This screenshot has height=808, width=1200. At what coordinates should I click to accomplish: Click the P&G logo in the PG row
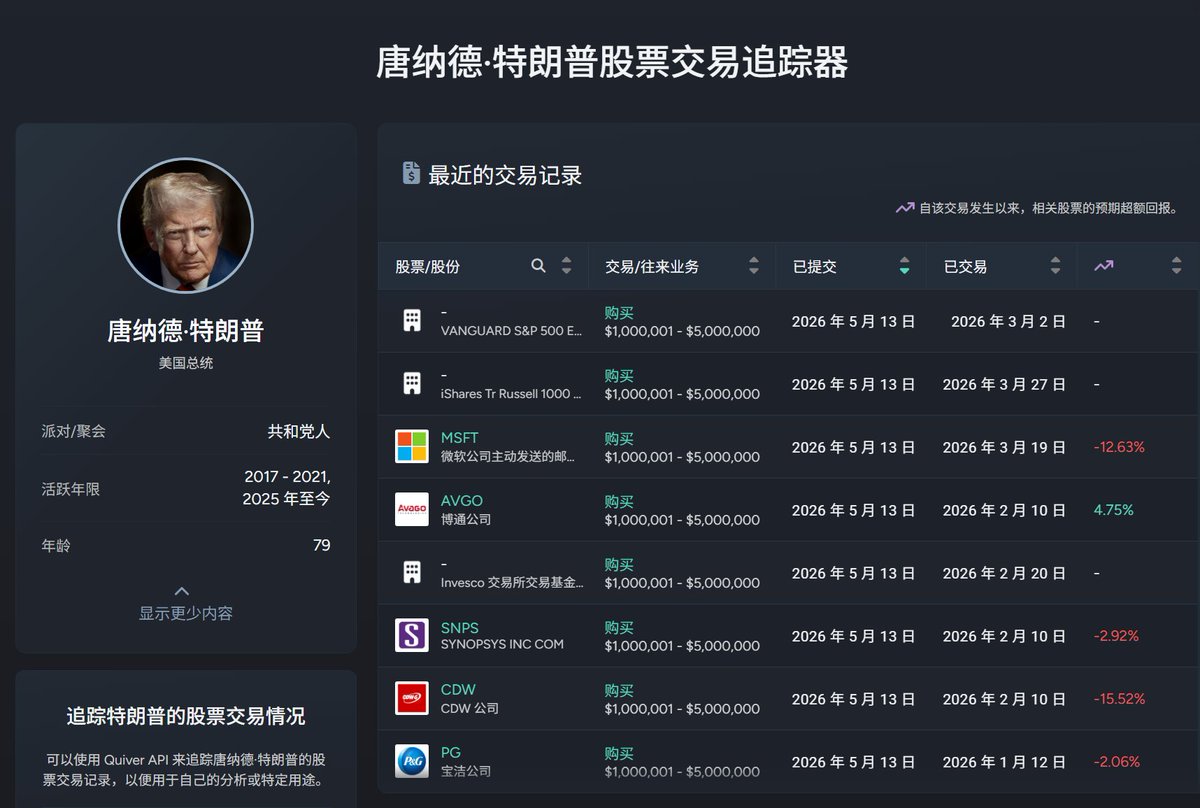[411, 762]
